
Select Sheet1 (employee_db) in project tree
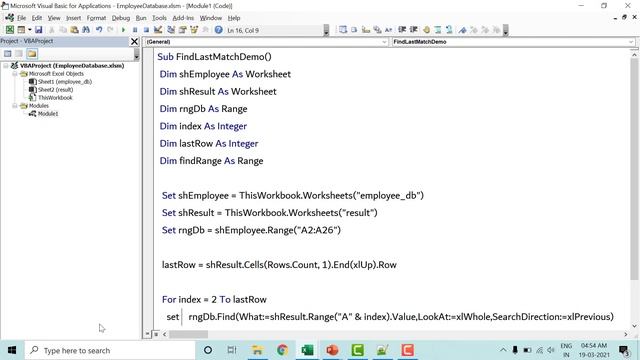pos(64,82)
